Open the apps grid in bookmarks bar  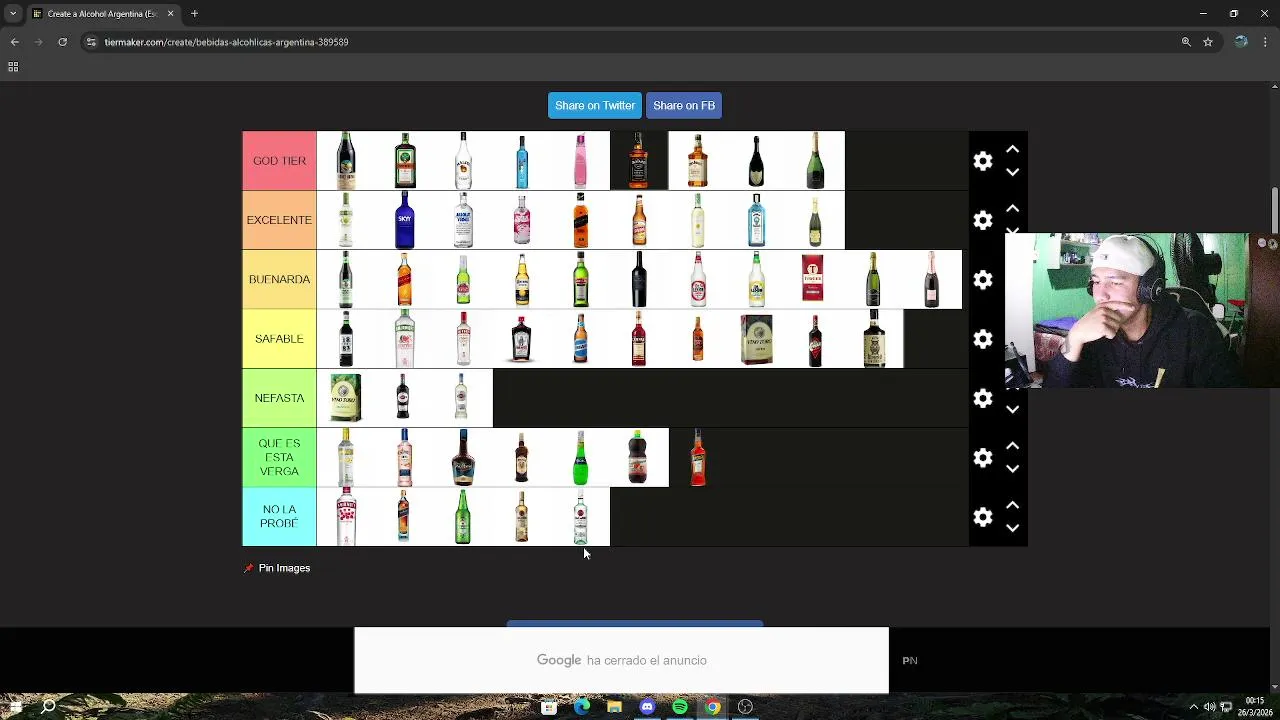click(13, 67)
